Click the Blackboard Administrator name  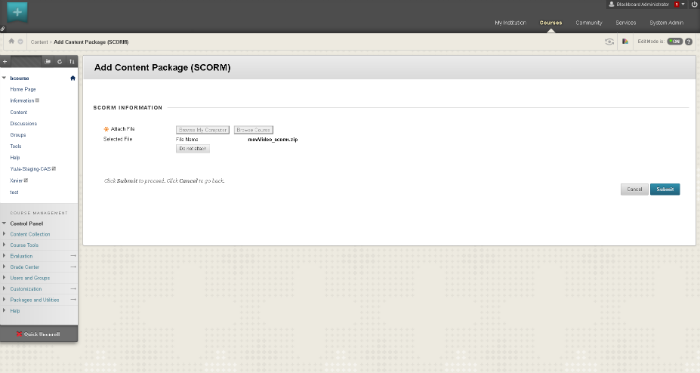click(642, 4)
